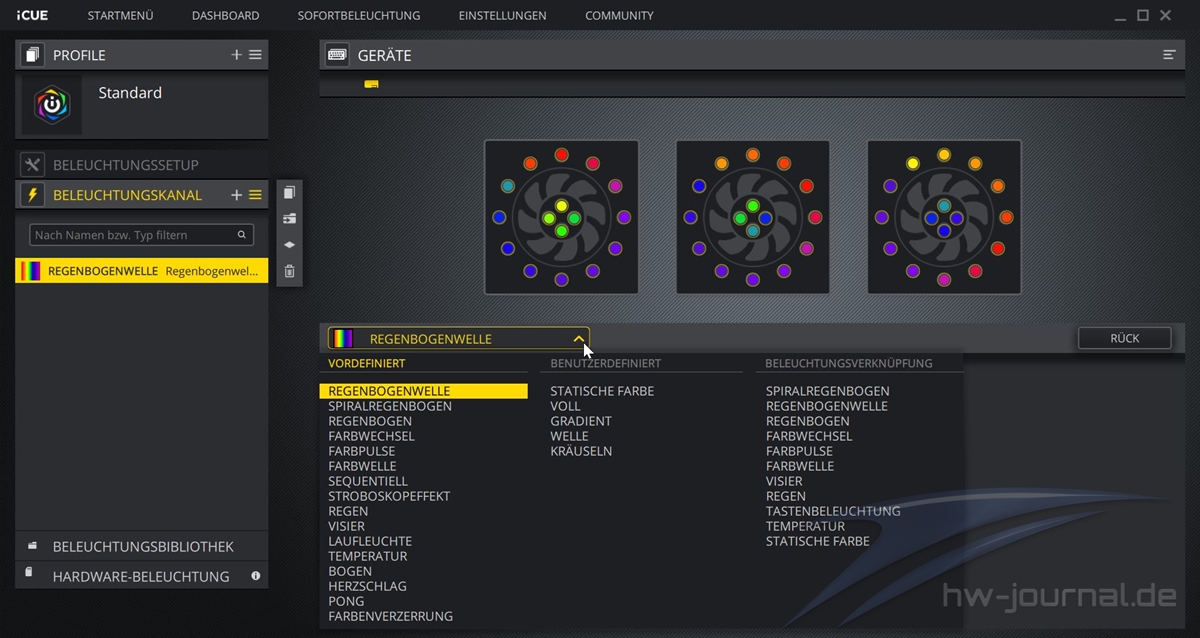Click rainbow swatch beside Regenbogenwelle channel entry
This screenshot has width=1200, height=638.
pyautogui.click(x=31, y=271)
